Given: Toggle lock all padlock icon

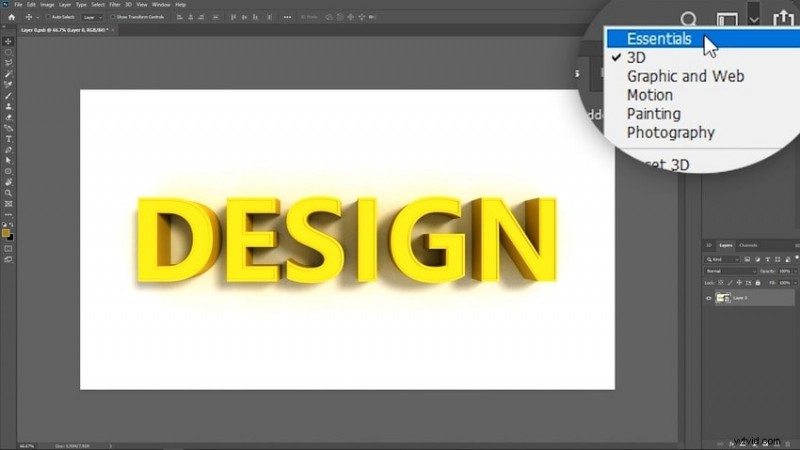Looking at the screenshot, I should 758,283.
